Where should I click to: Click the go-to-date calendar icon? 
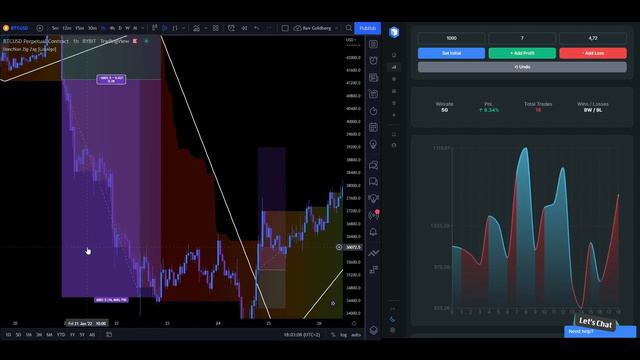tap(109, 335)
